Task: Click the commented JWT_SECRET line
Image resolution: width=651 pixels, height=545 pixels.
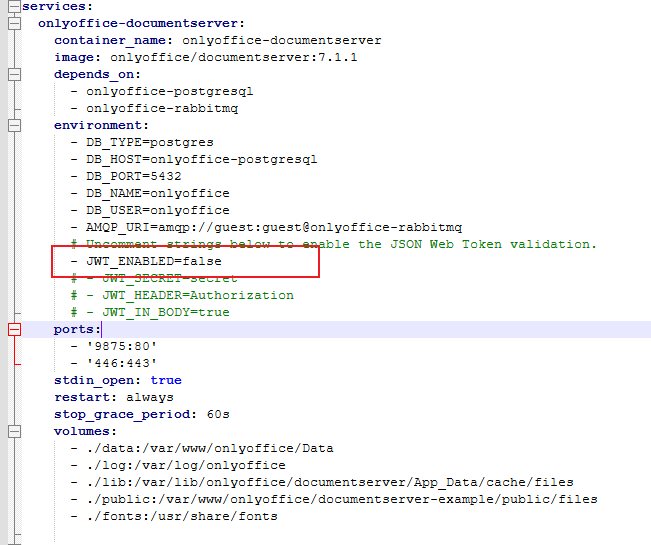Action: point(154,279)
